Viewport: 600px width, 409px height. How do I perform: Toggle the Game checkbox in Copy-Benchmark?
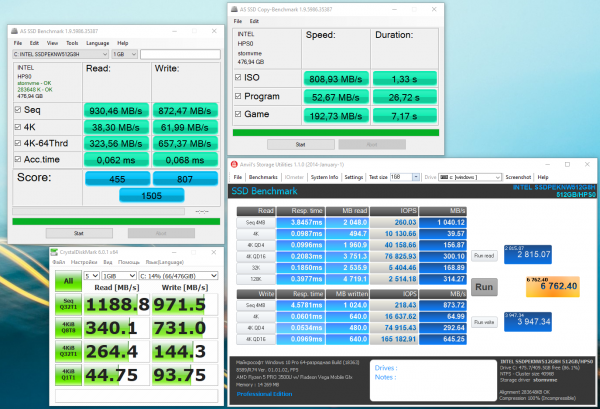[238, 114]
